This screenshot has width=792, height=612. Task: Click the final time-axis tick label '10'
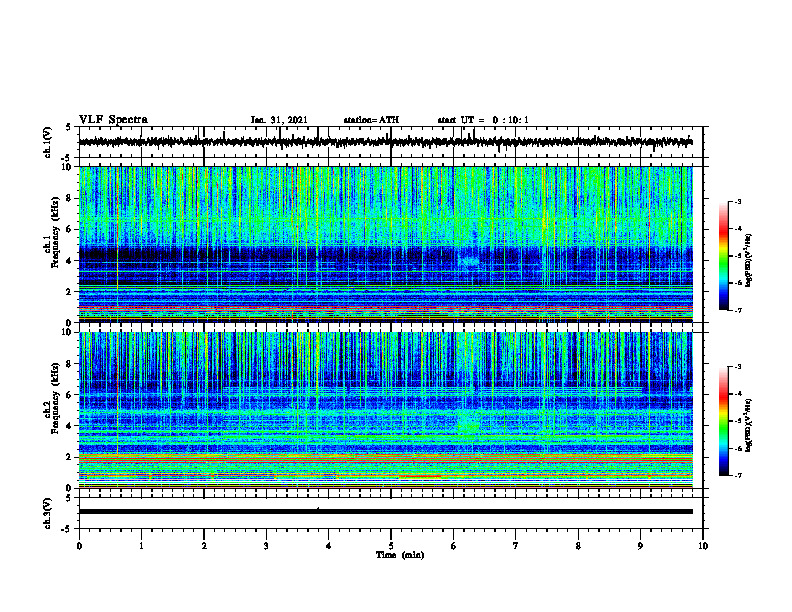coord(703,546)
